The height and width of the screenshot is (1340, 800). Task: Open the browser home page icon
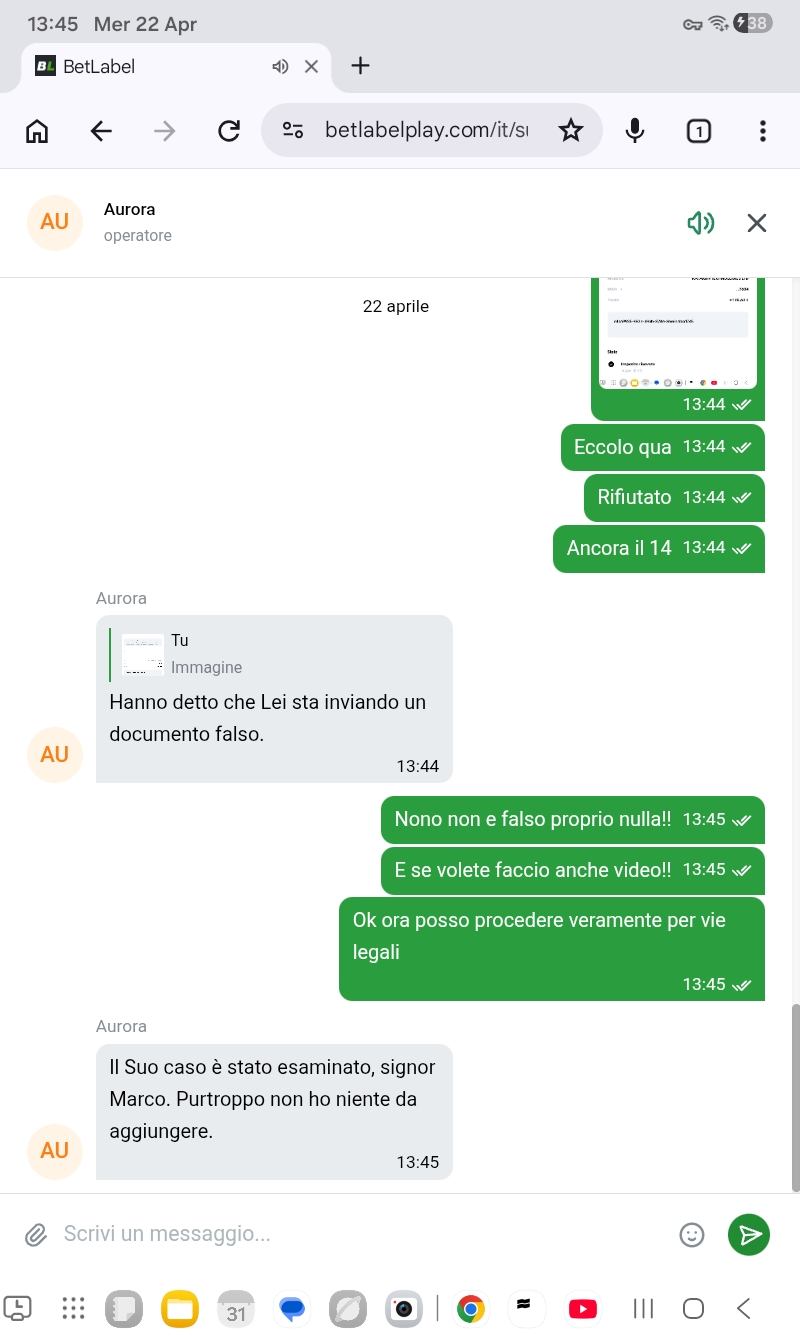[37, 131]
